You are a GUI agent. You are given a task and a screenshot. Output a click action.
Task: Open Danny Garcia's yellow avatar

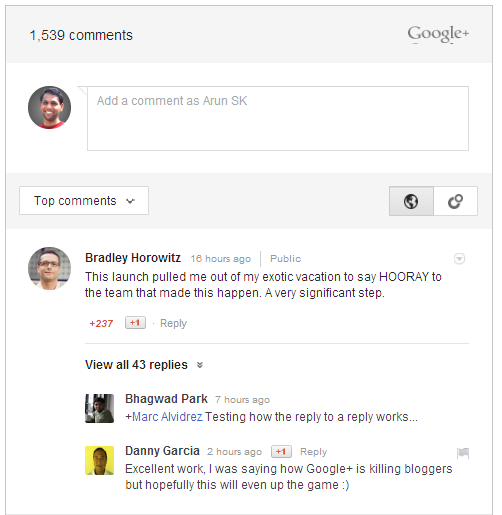coord(99,460)
